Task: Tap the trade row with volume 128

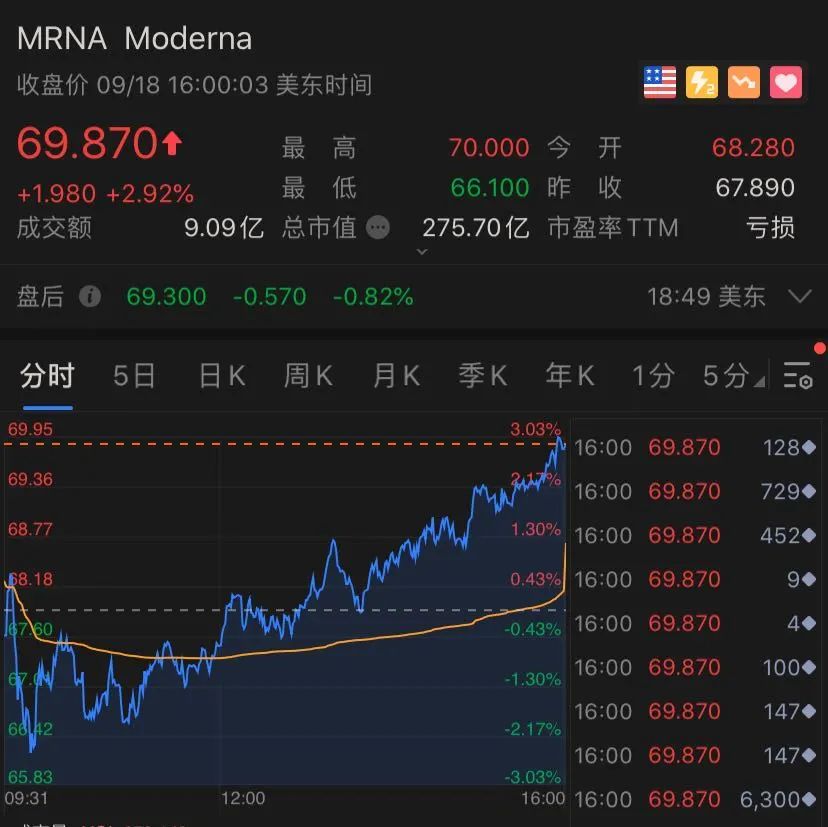Action: click(695, 448)
